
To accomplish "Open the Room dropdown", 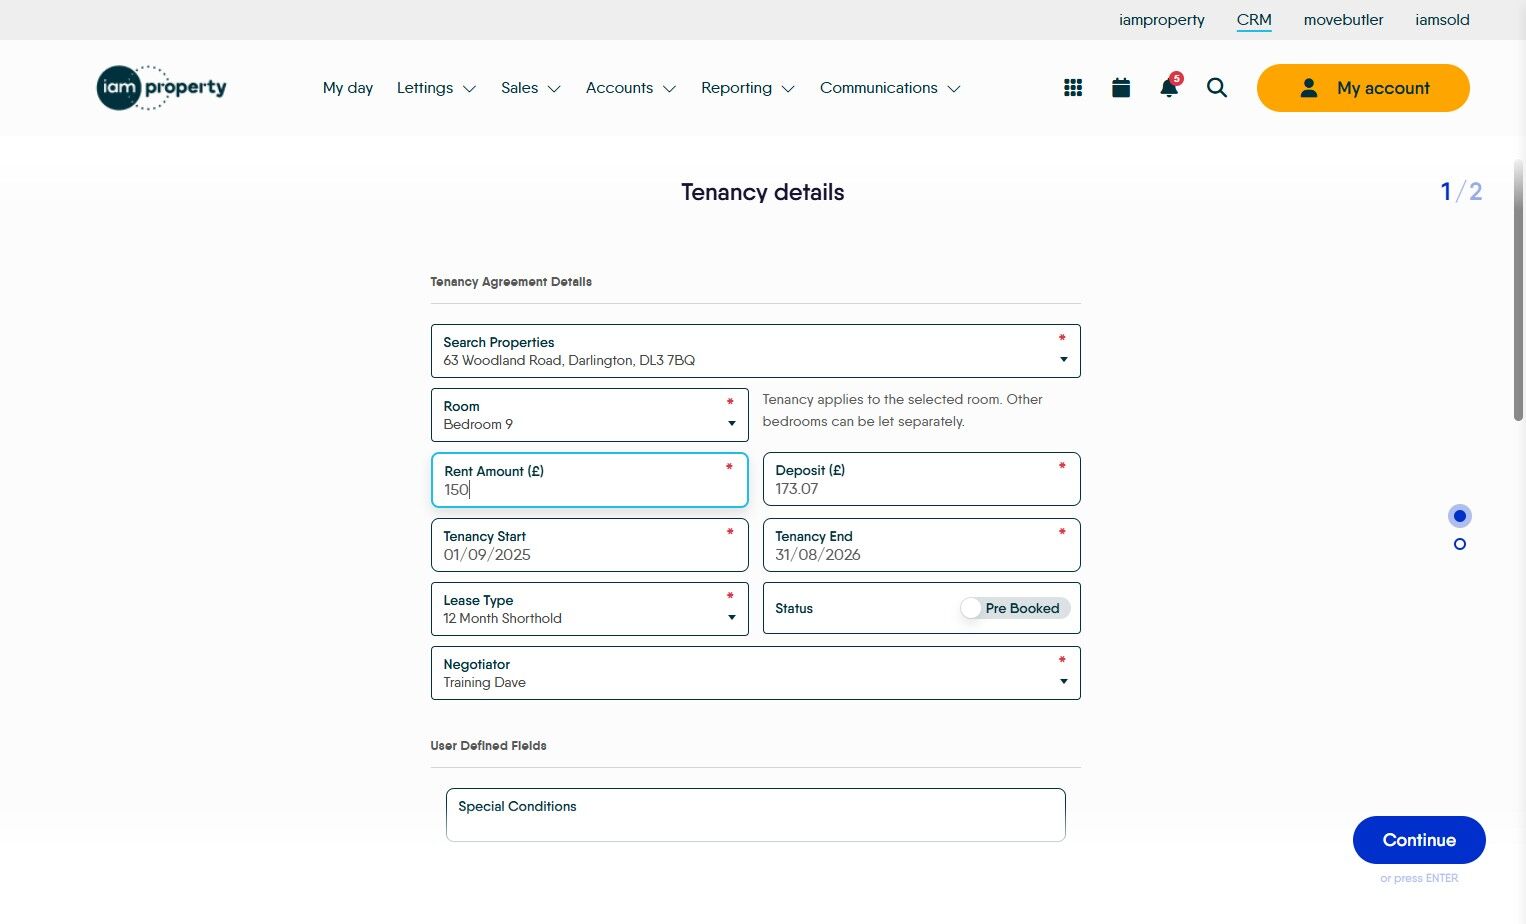I will click(x=732, y=424).
